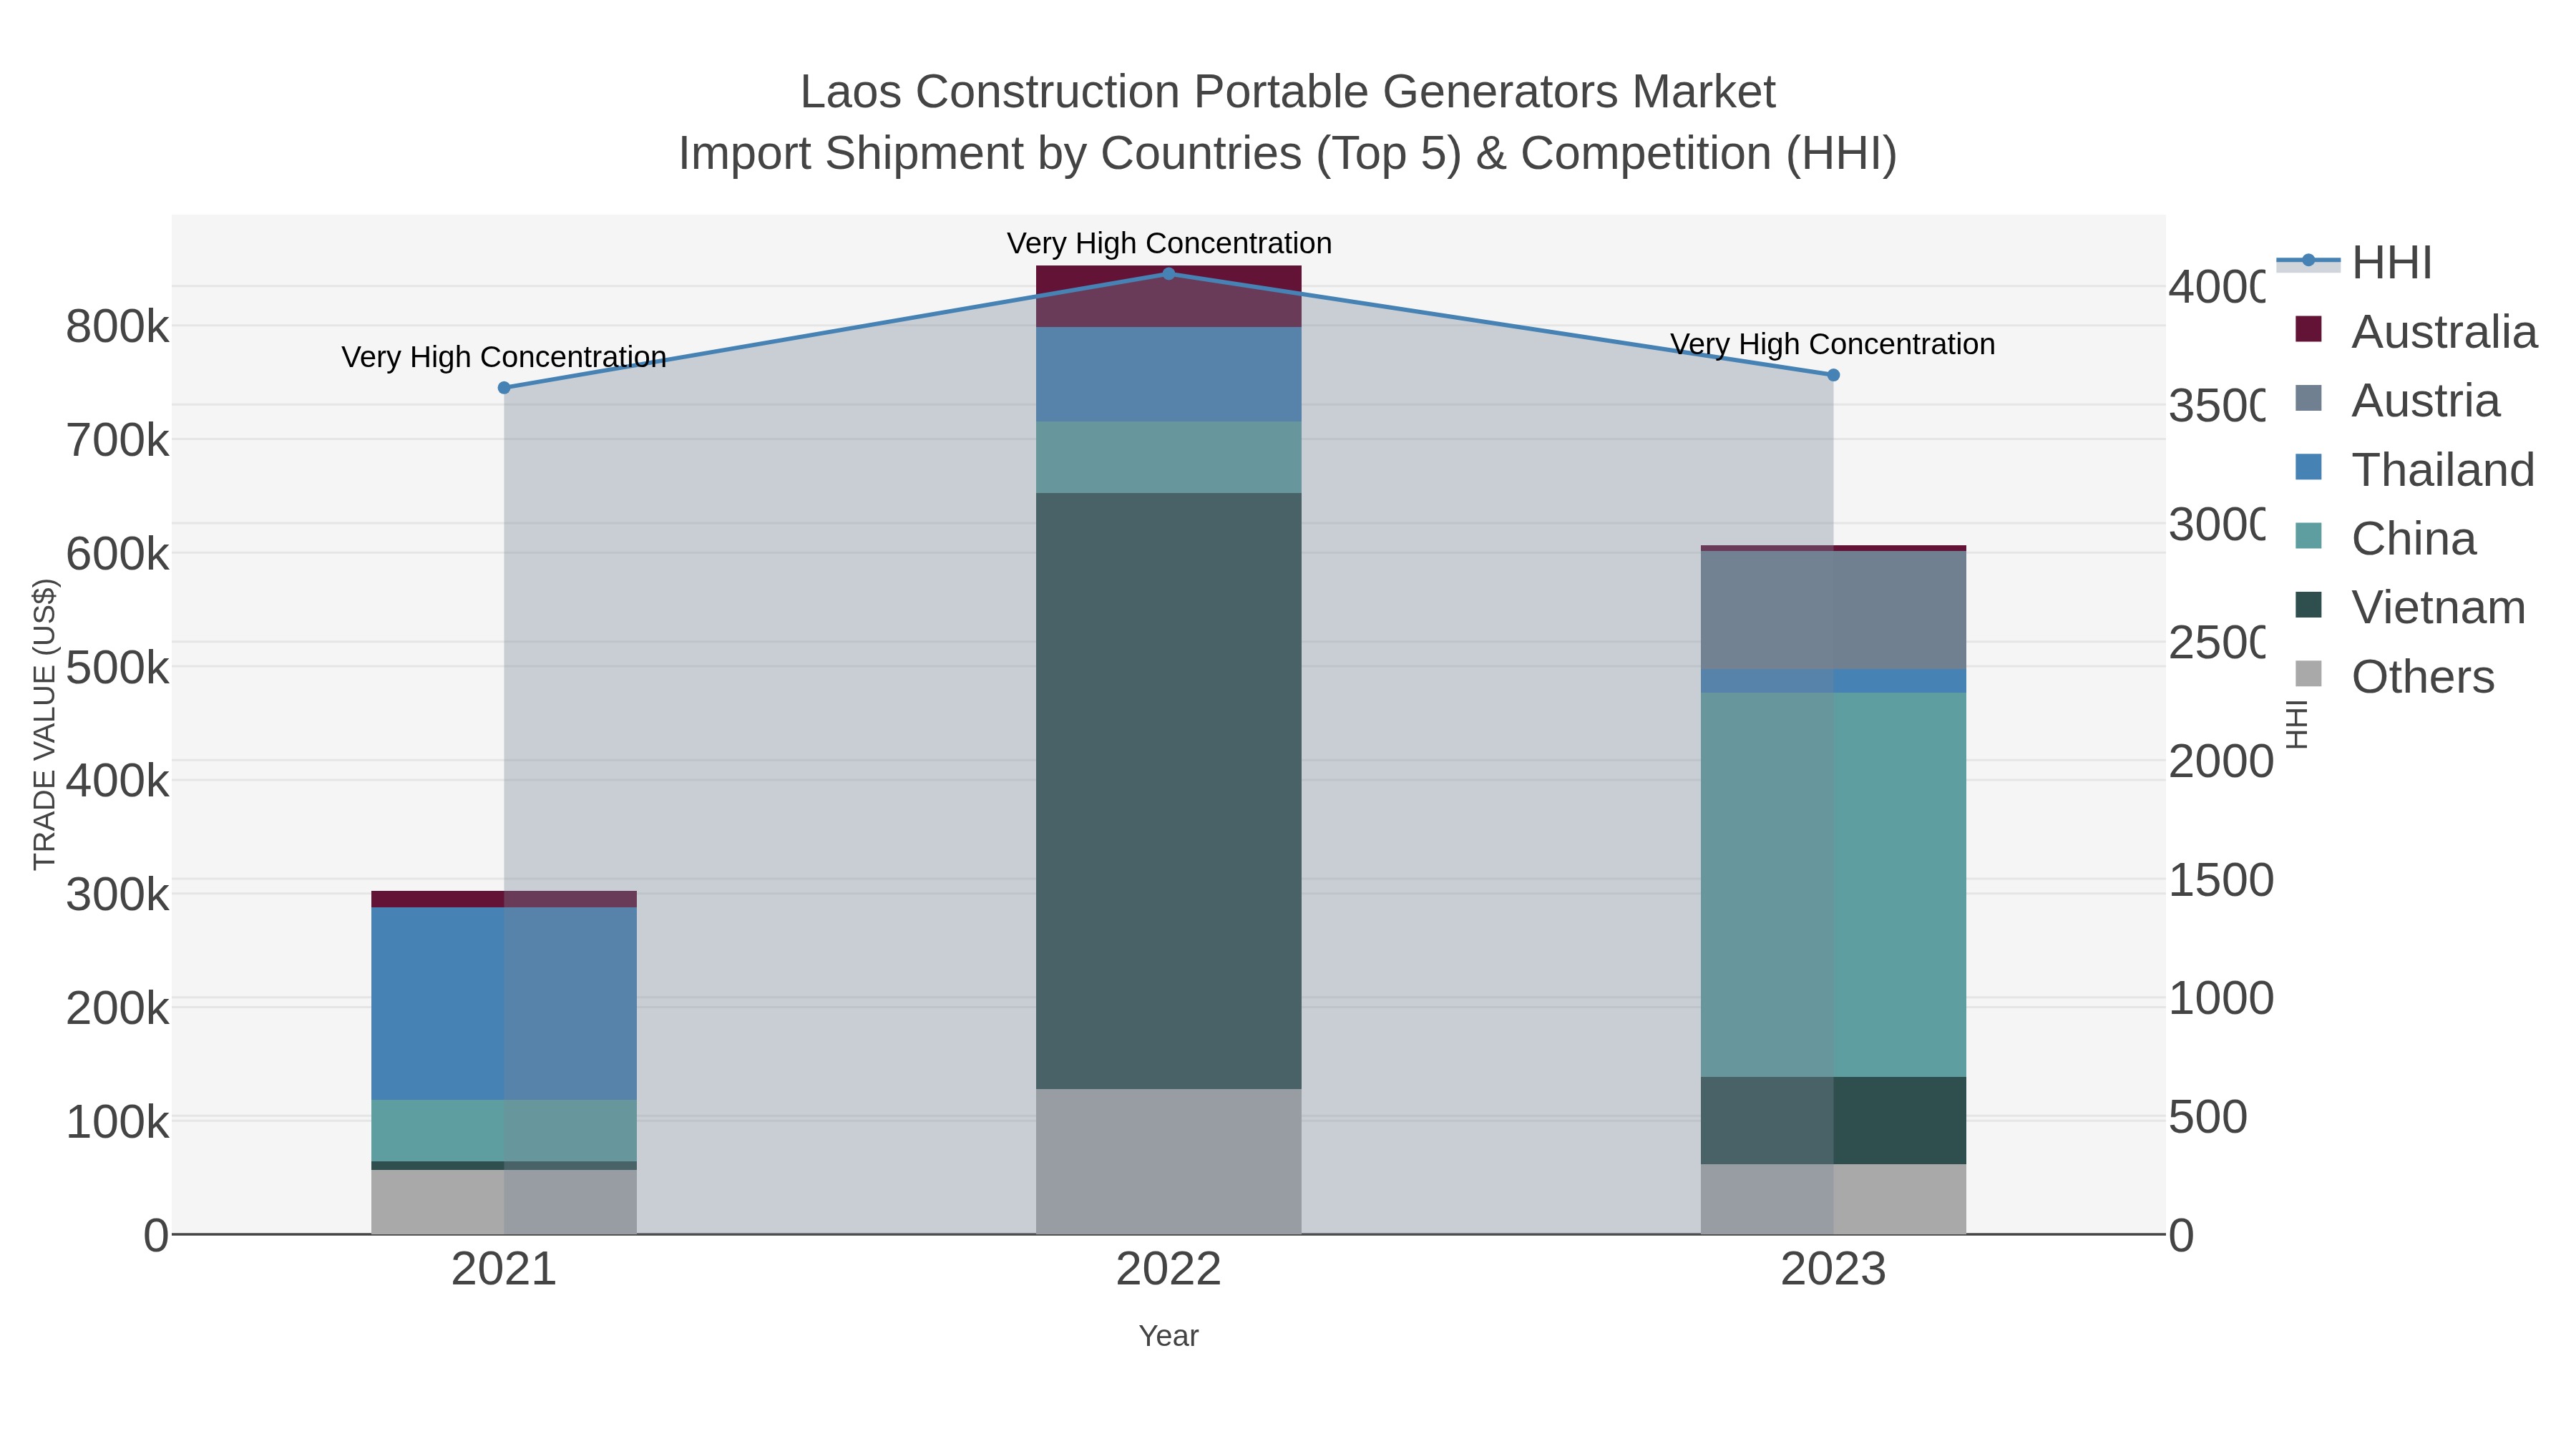Click the Austria slate legend swatch

tap(2308, 398)
